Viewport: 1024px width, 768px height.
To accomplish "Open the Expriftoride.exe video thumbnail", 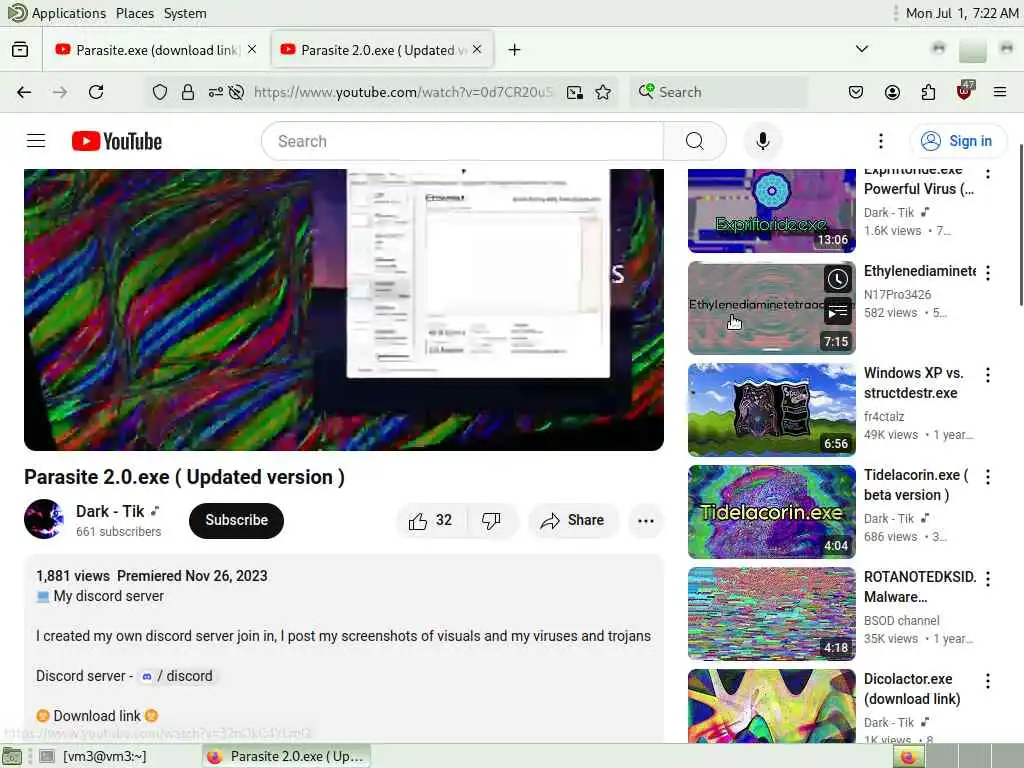I will click(771, 210).
